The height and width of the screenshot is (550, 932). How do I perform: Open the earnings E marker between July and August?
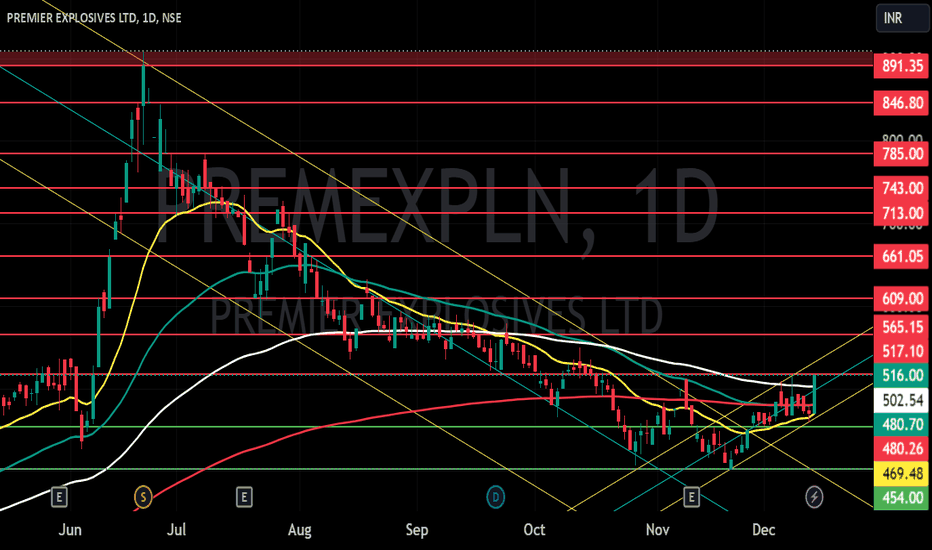click(x=244, y=496)
